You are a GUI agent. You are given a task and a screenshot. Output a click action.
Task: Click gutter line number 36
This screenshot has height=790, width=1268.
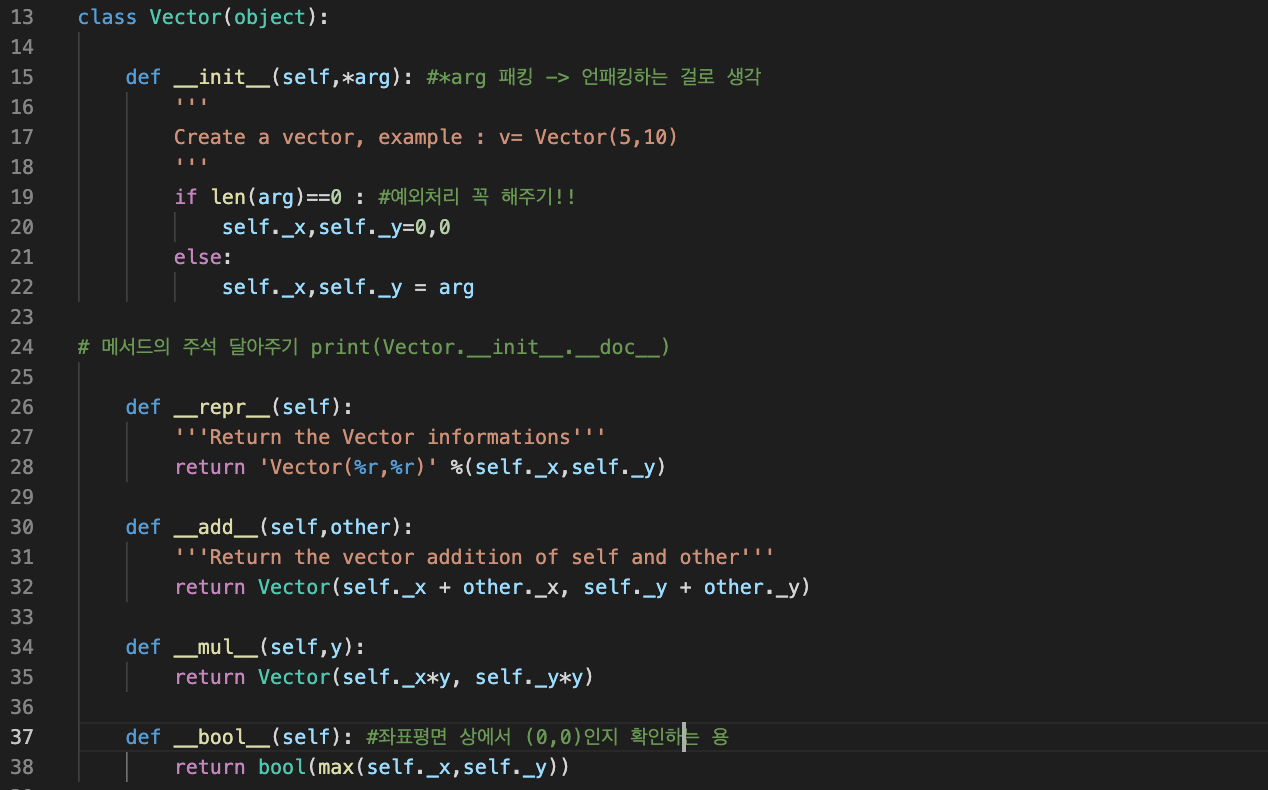(x=22, y=707)
